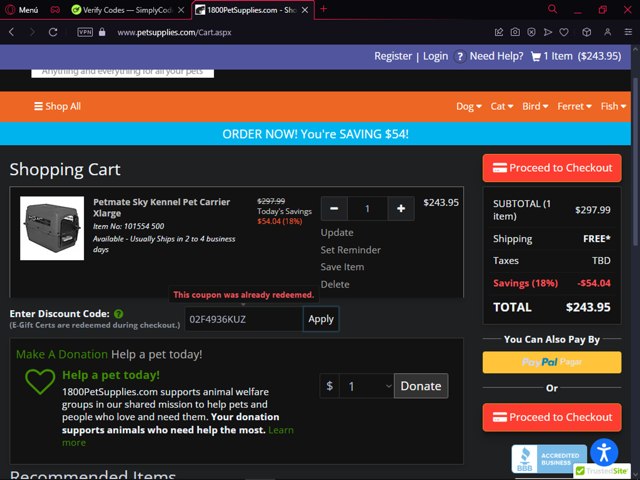Toggle the VPN badge
Image resolution: width=640 pixels, height=480 pixels.
(x=85, y=32)
